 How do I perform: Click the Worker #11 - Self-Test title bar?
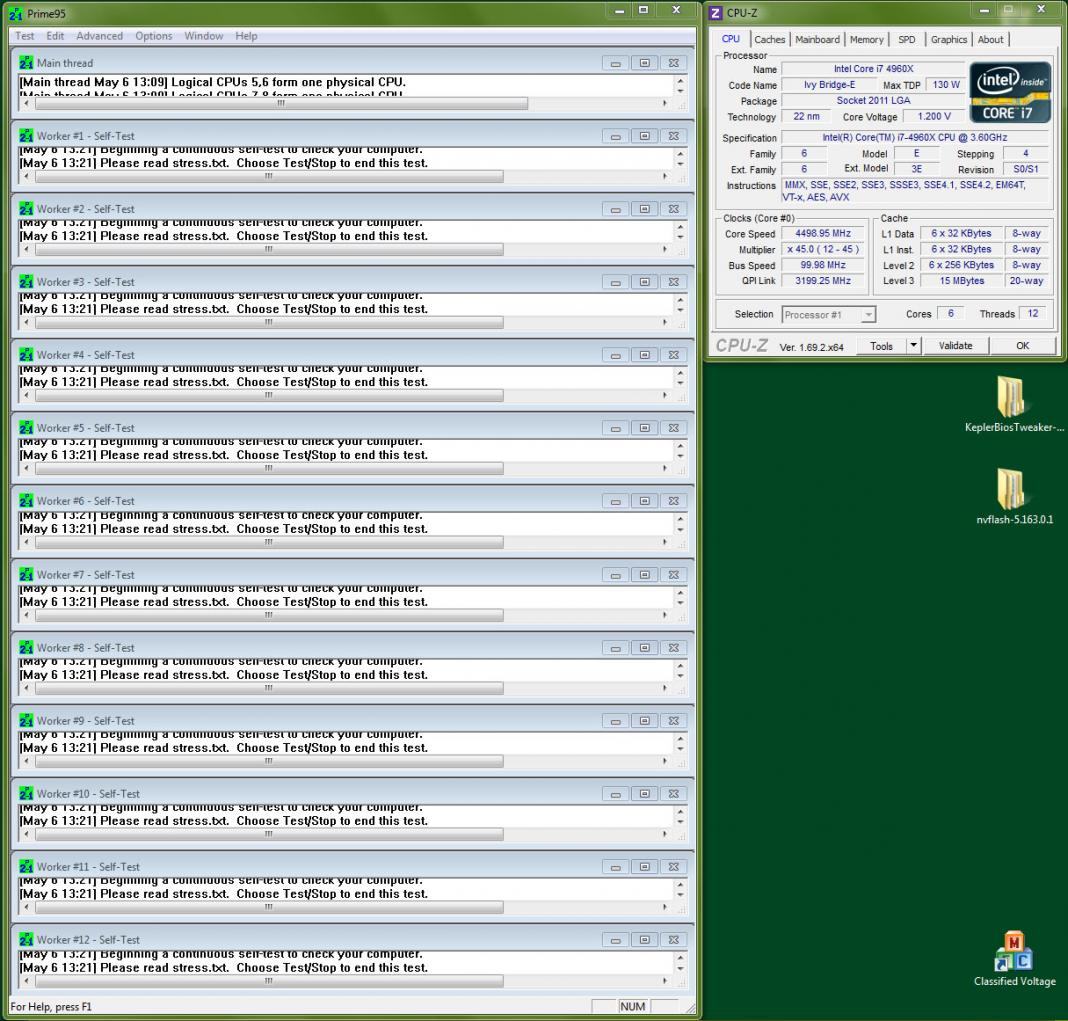352,866
